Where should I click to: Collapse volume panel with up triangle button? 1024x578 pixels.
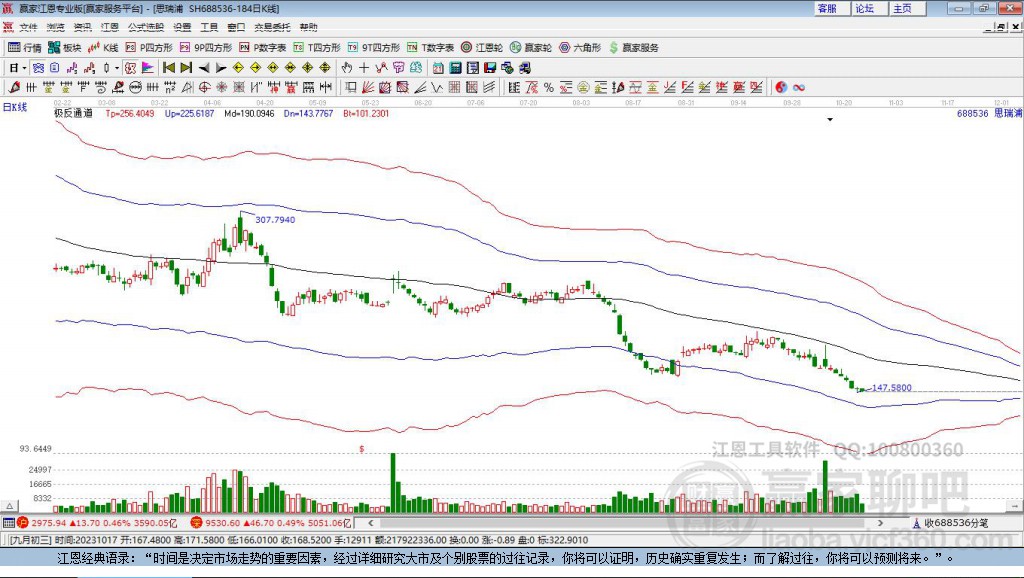coord(10,506)
